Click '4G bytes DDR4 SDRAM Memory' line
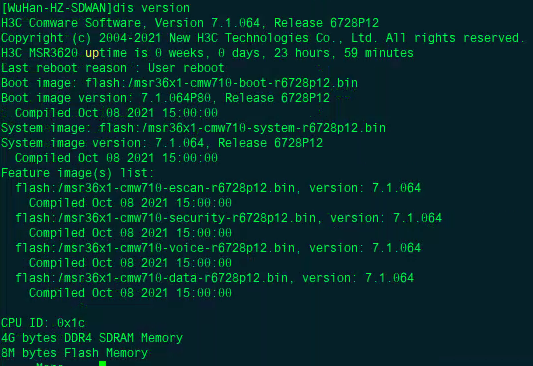This screenshot has height=366, width=533. 92,338
